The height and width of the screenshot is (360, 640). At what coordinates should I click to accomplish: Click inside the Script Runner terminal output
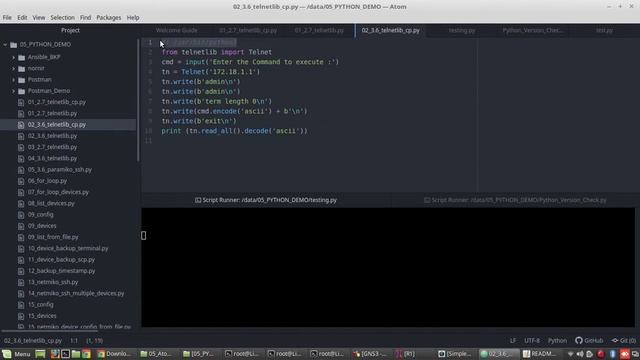tap(388, 267)
